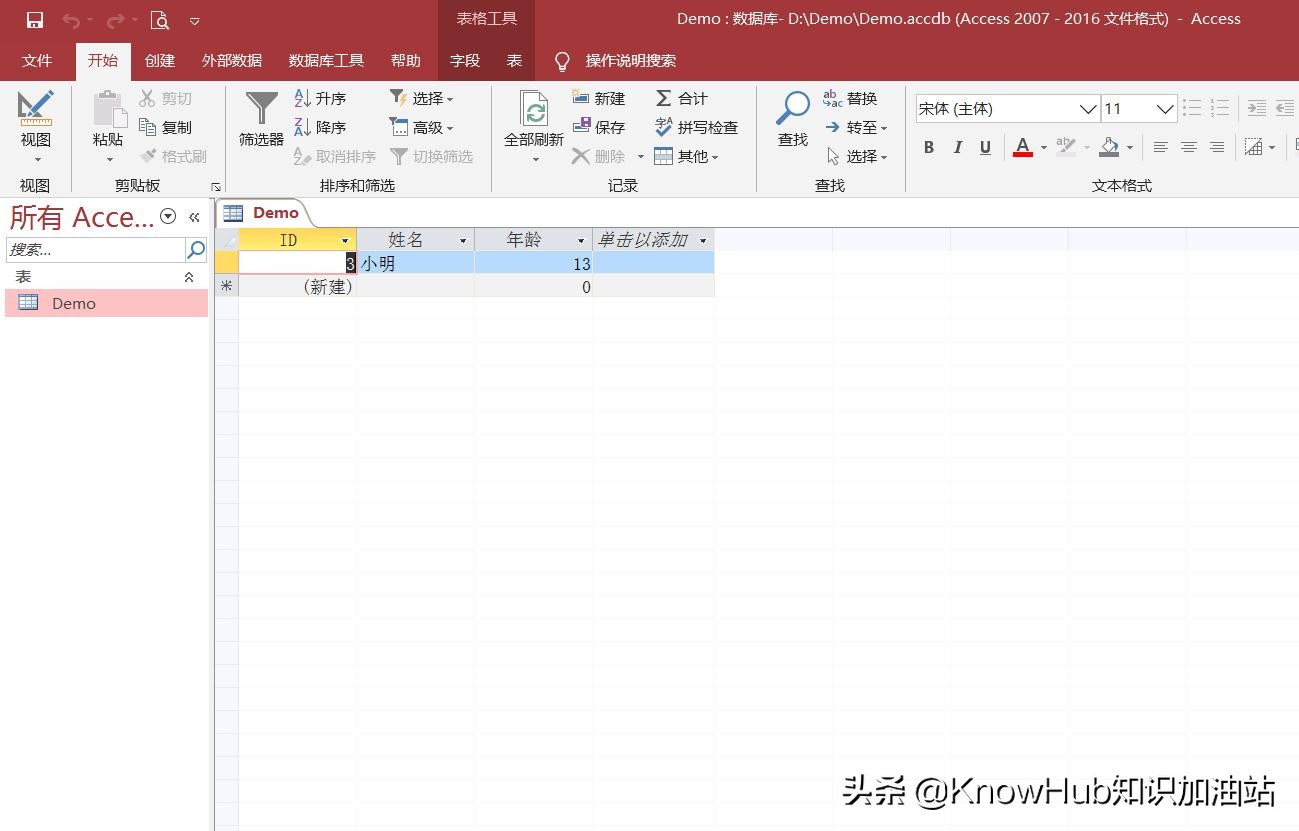
Task: Toggle bold formatting
Action: (x=928, y=147)
